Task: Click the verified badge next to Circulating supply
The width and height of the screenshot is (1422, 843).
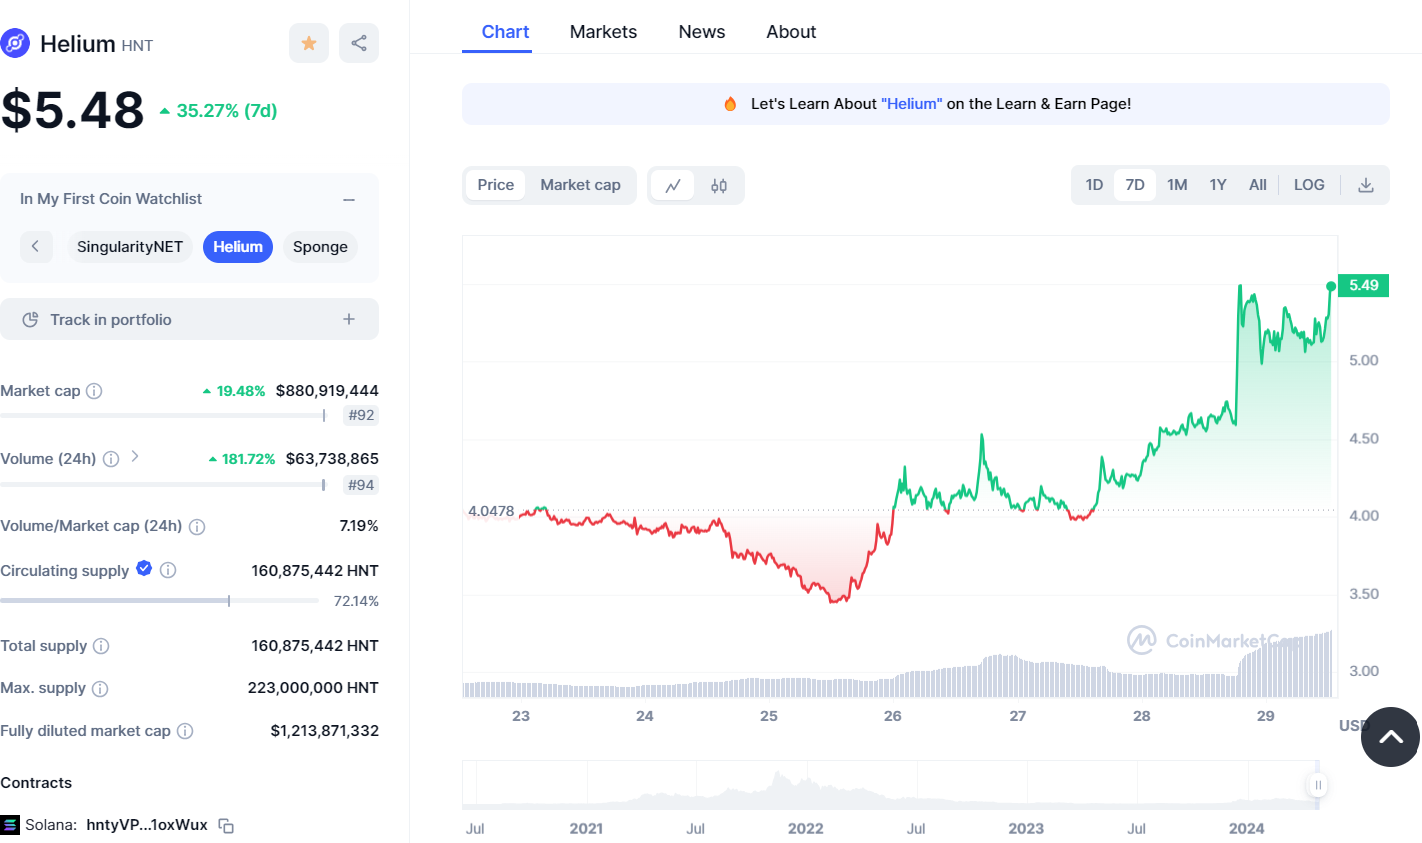Action: coord(144,569)
